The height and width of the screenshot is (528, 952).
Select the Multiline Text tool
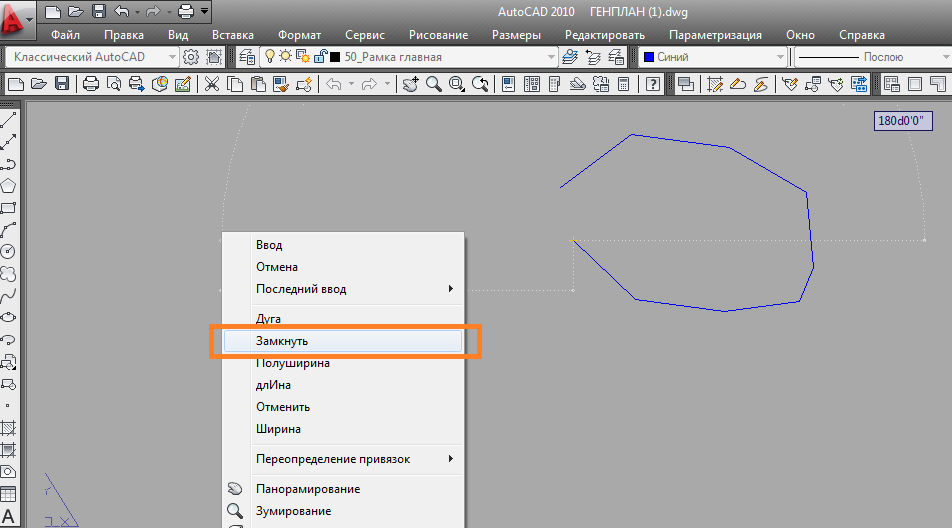(x=8, y=516)
